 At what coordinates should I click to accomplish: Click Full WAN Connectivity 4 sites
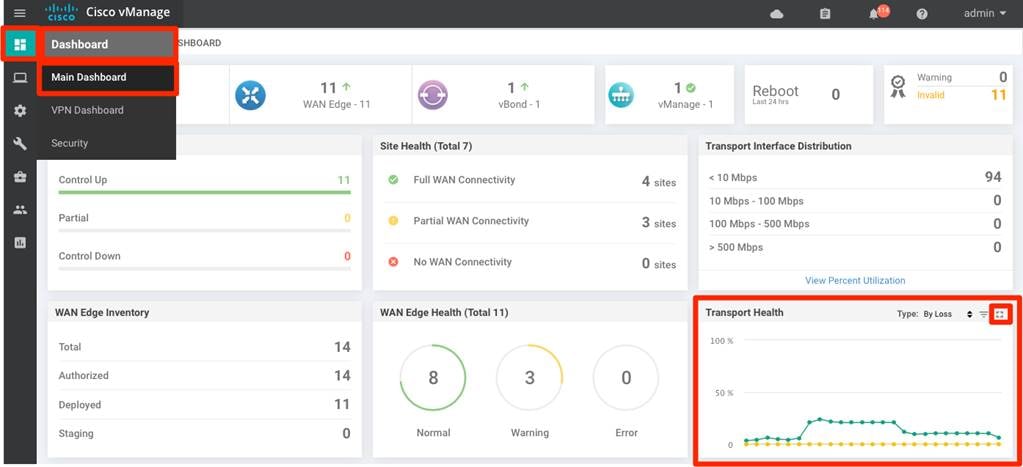[x=659, y=181]
